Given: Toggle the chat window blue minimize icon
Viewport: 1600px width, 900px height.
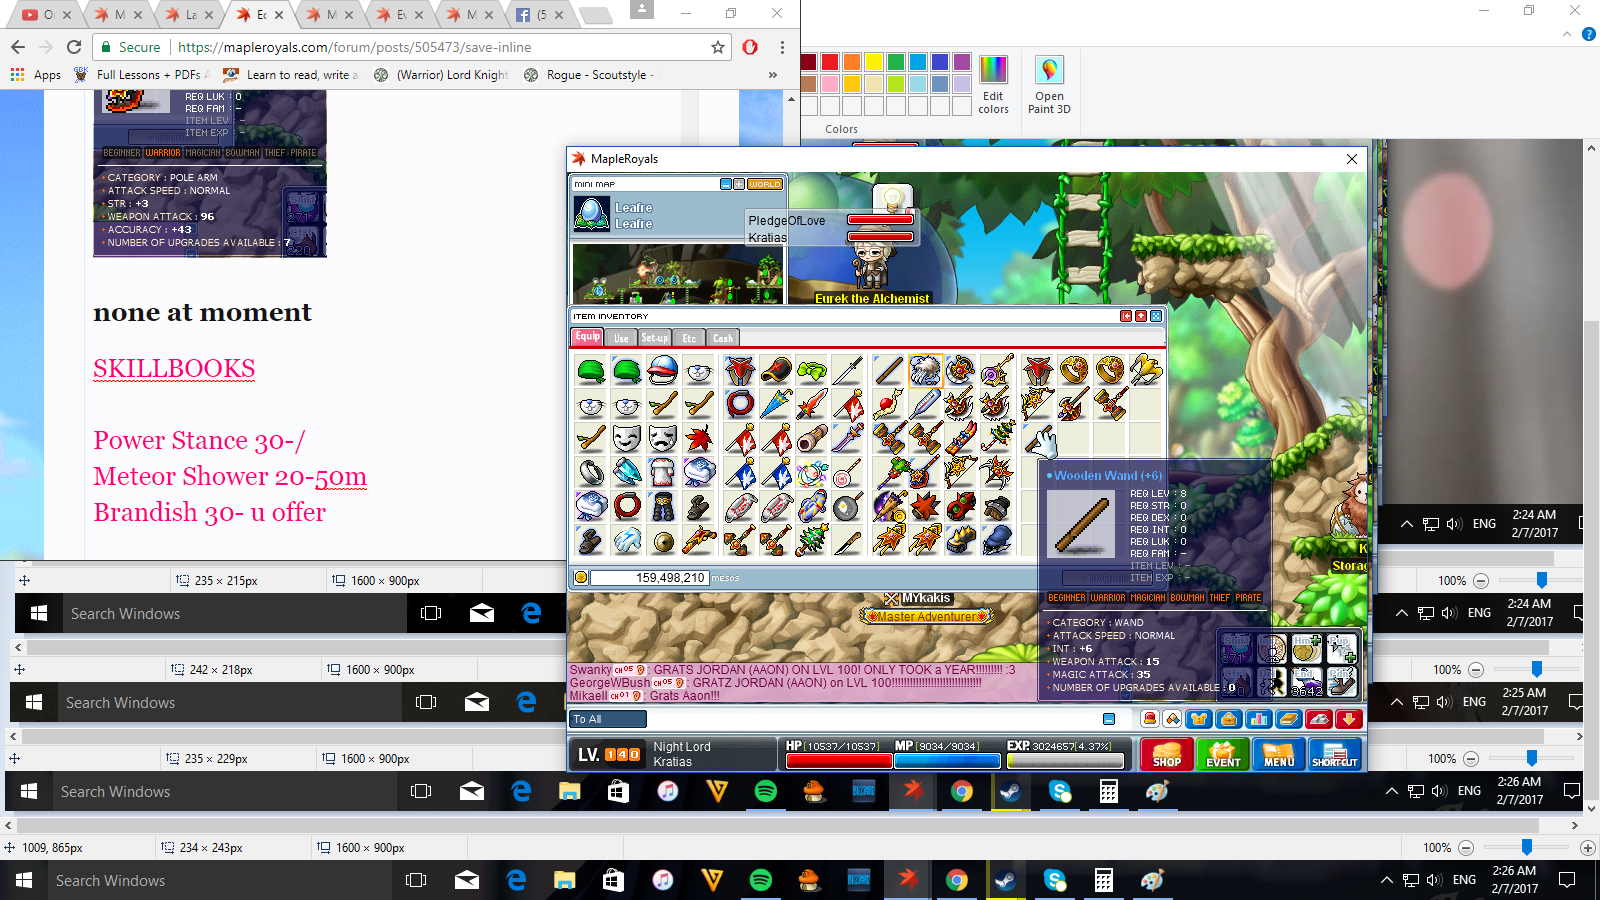Looking at the screenshot, I should [1109, 719].
